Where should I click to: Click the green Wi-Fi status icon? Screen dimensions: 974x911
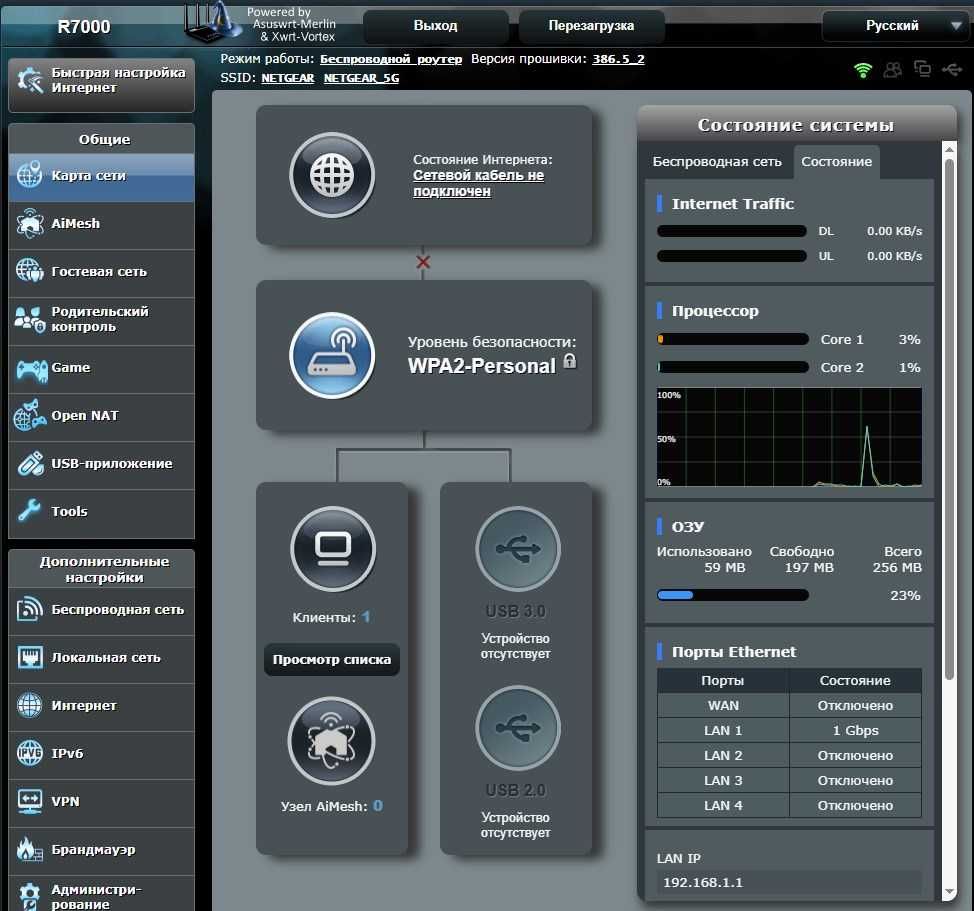tap(863, 70)
